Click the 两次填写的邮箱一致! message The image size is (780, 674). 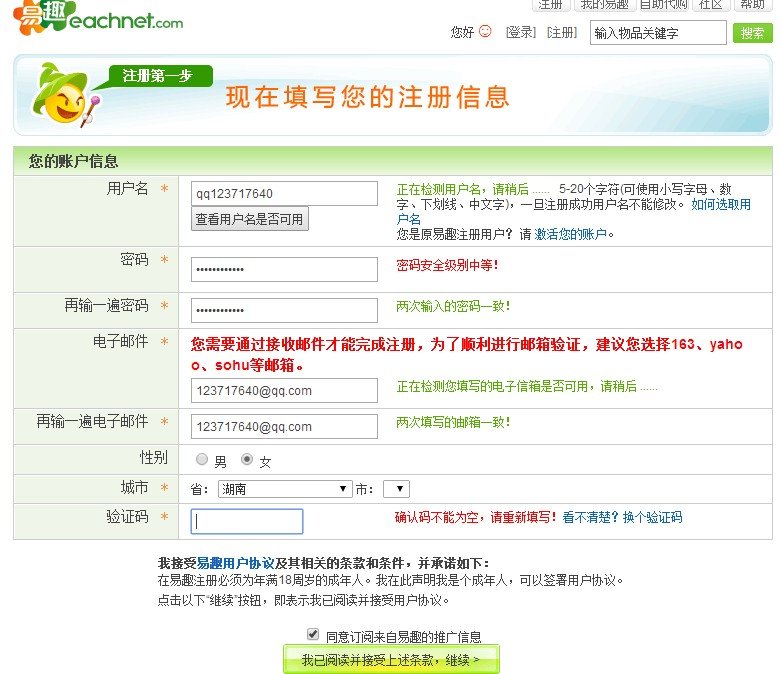point(453,422)
